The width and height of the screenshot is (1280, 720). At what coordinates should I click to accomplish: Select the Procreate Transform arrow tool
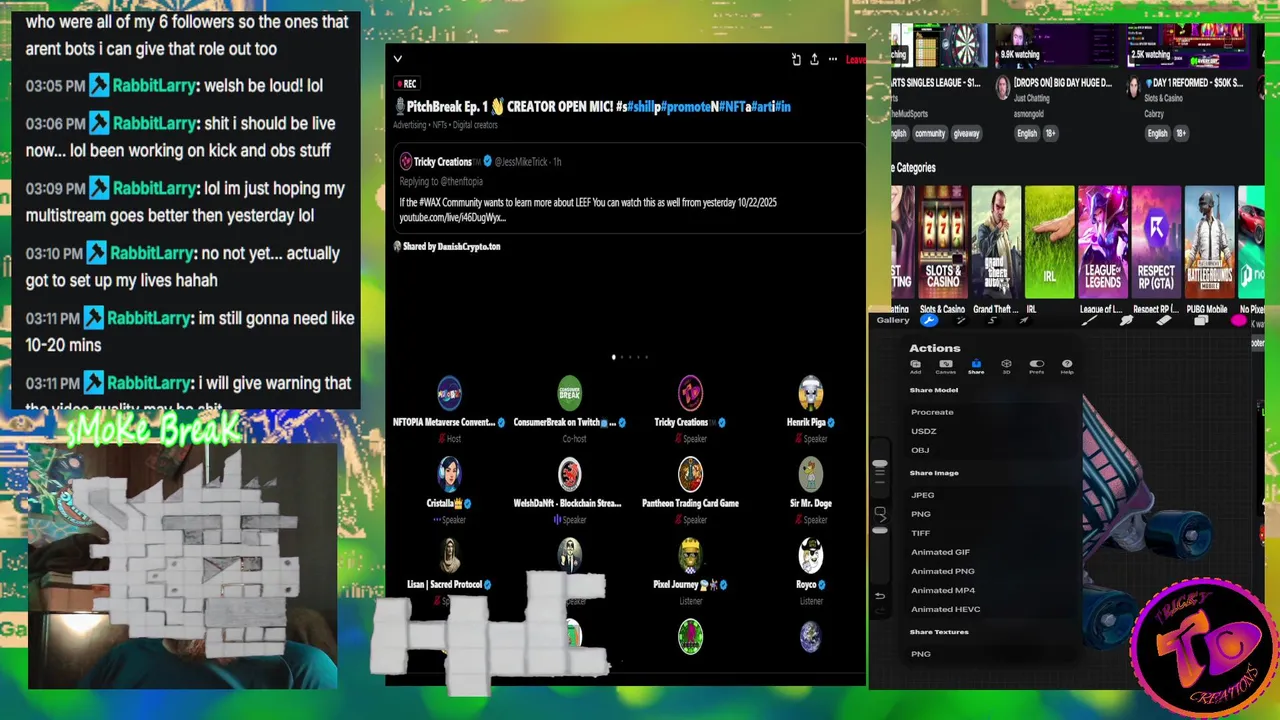(1024, 320)
